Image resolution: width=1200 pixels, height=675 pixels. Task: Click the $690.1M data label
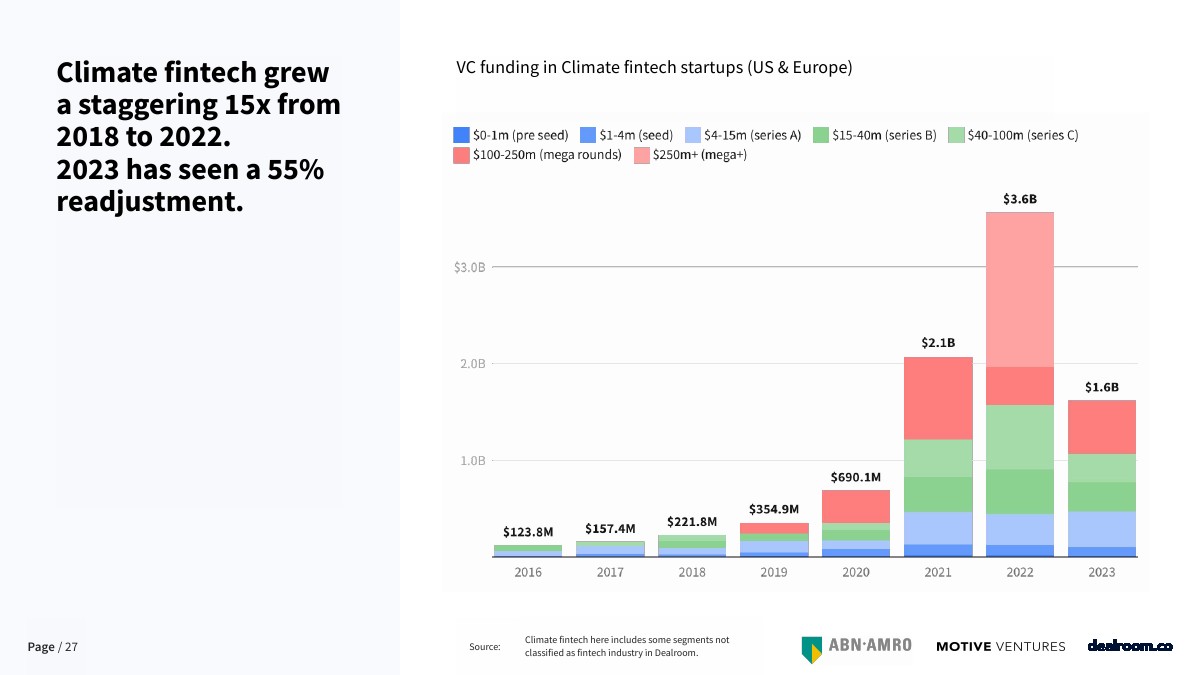[855, 477]
